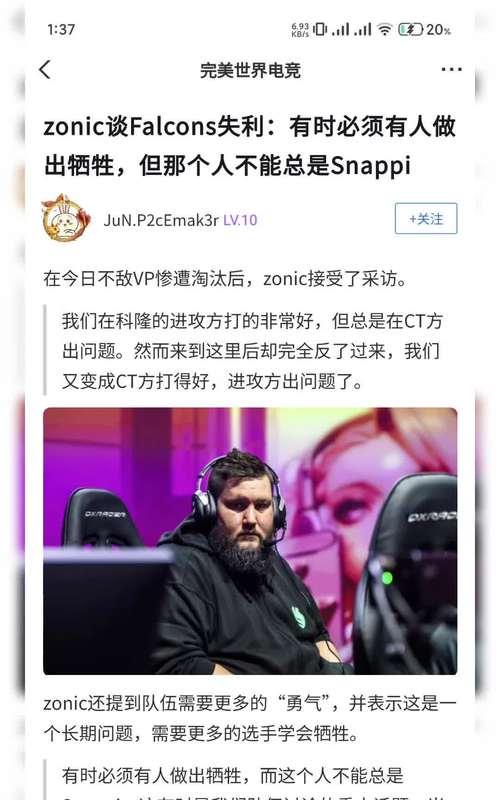Tap the paragraph mentioning 勇气
500x800 pixels.
[x=249, y=718]
